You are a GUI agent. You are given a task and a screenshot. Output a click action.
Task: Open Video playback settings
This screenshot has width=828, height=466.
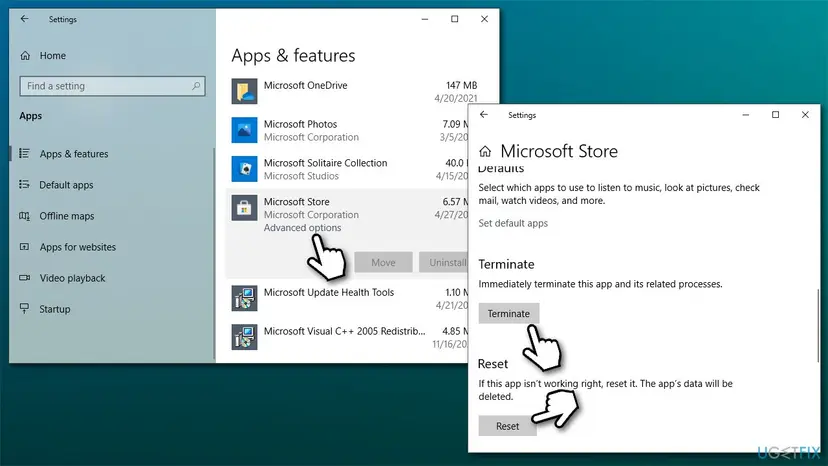click(72, 278)
